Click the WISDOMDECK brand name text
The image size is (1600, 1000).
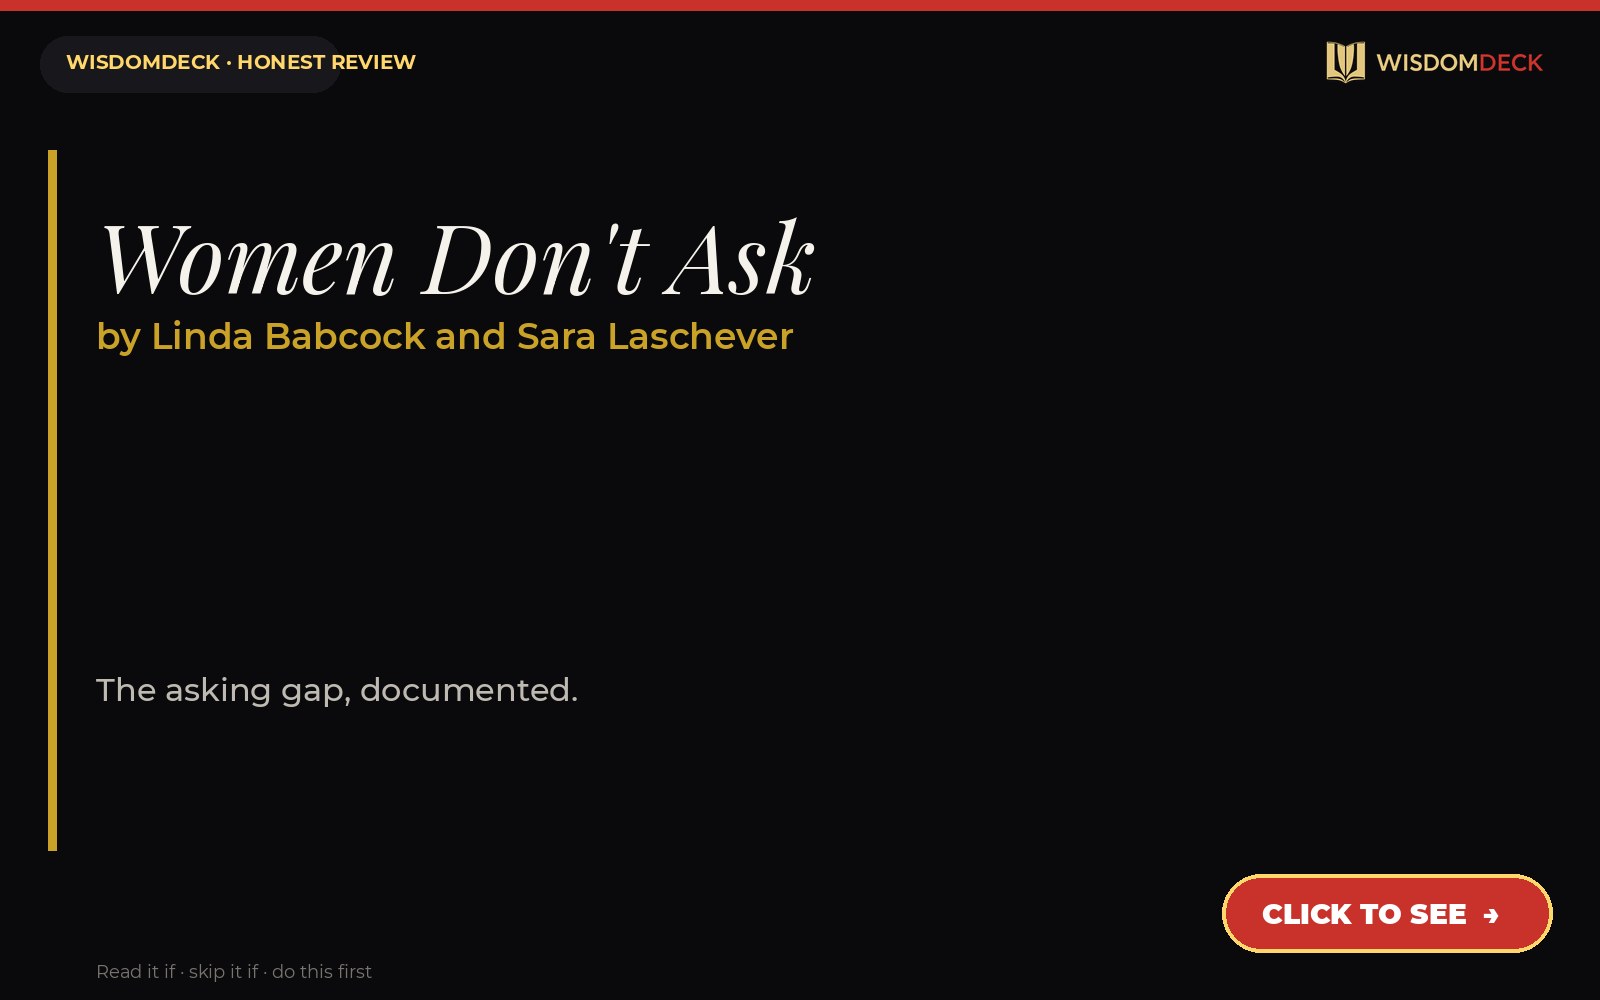pos(1459,63)
